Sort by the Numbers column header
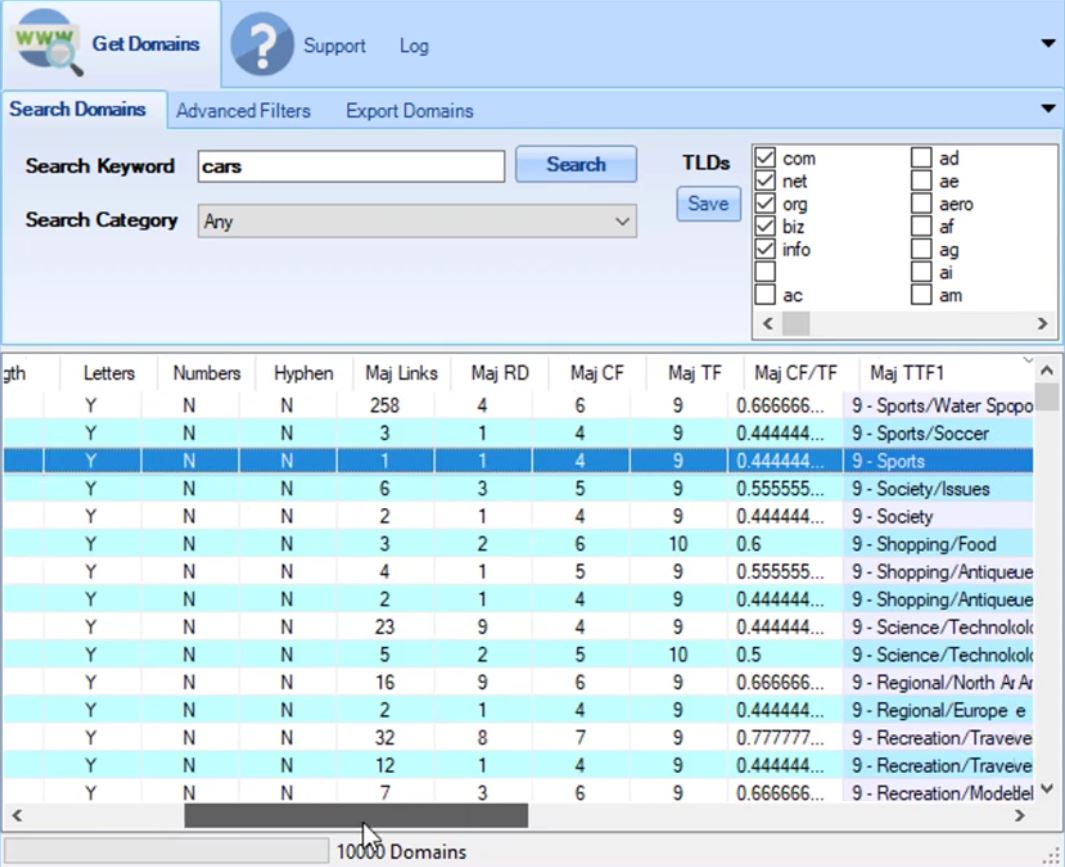The image size is (1065, 867). pos(206,373)
